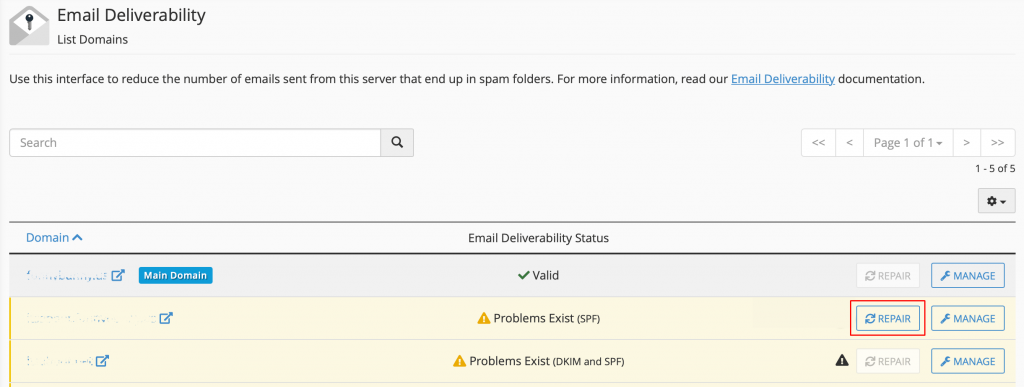This screenshot has height=387, width=1024.
Task: Click into the Search input field
Action: point(195,142)
